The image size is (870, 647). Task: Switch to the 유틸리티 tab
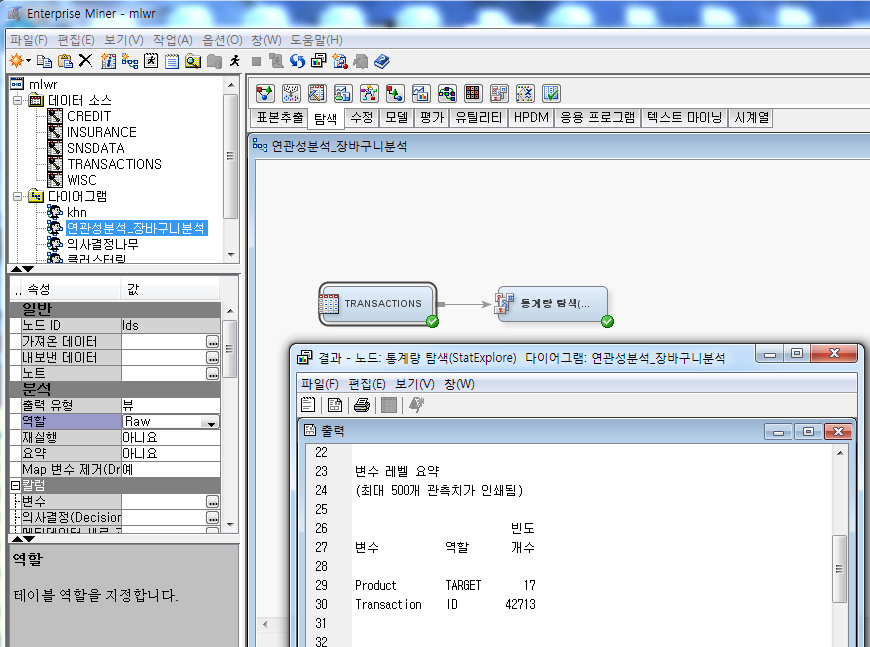click(478, 118)
